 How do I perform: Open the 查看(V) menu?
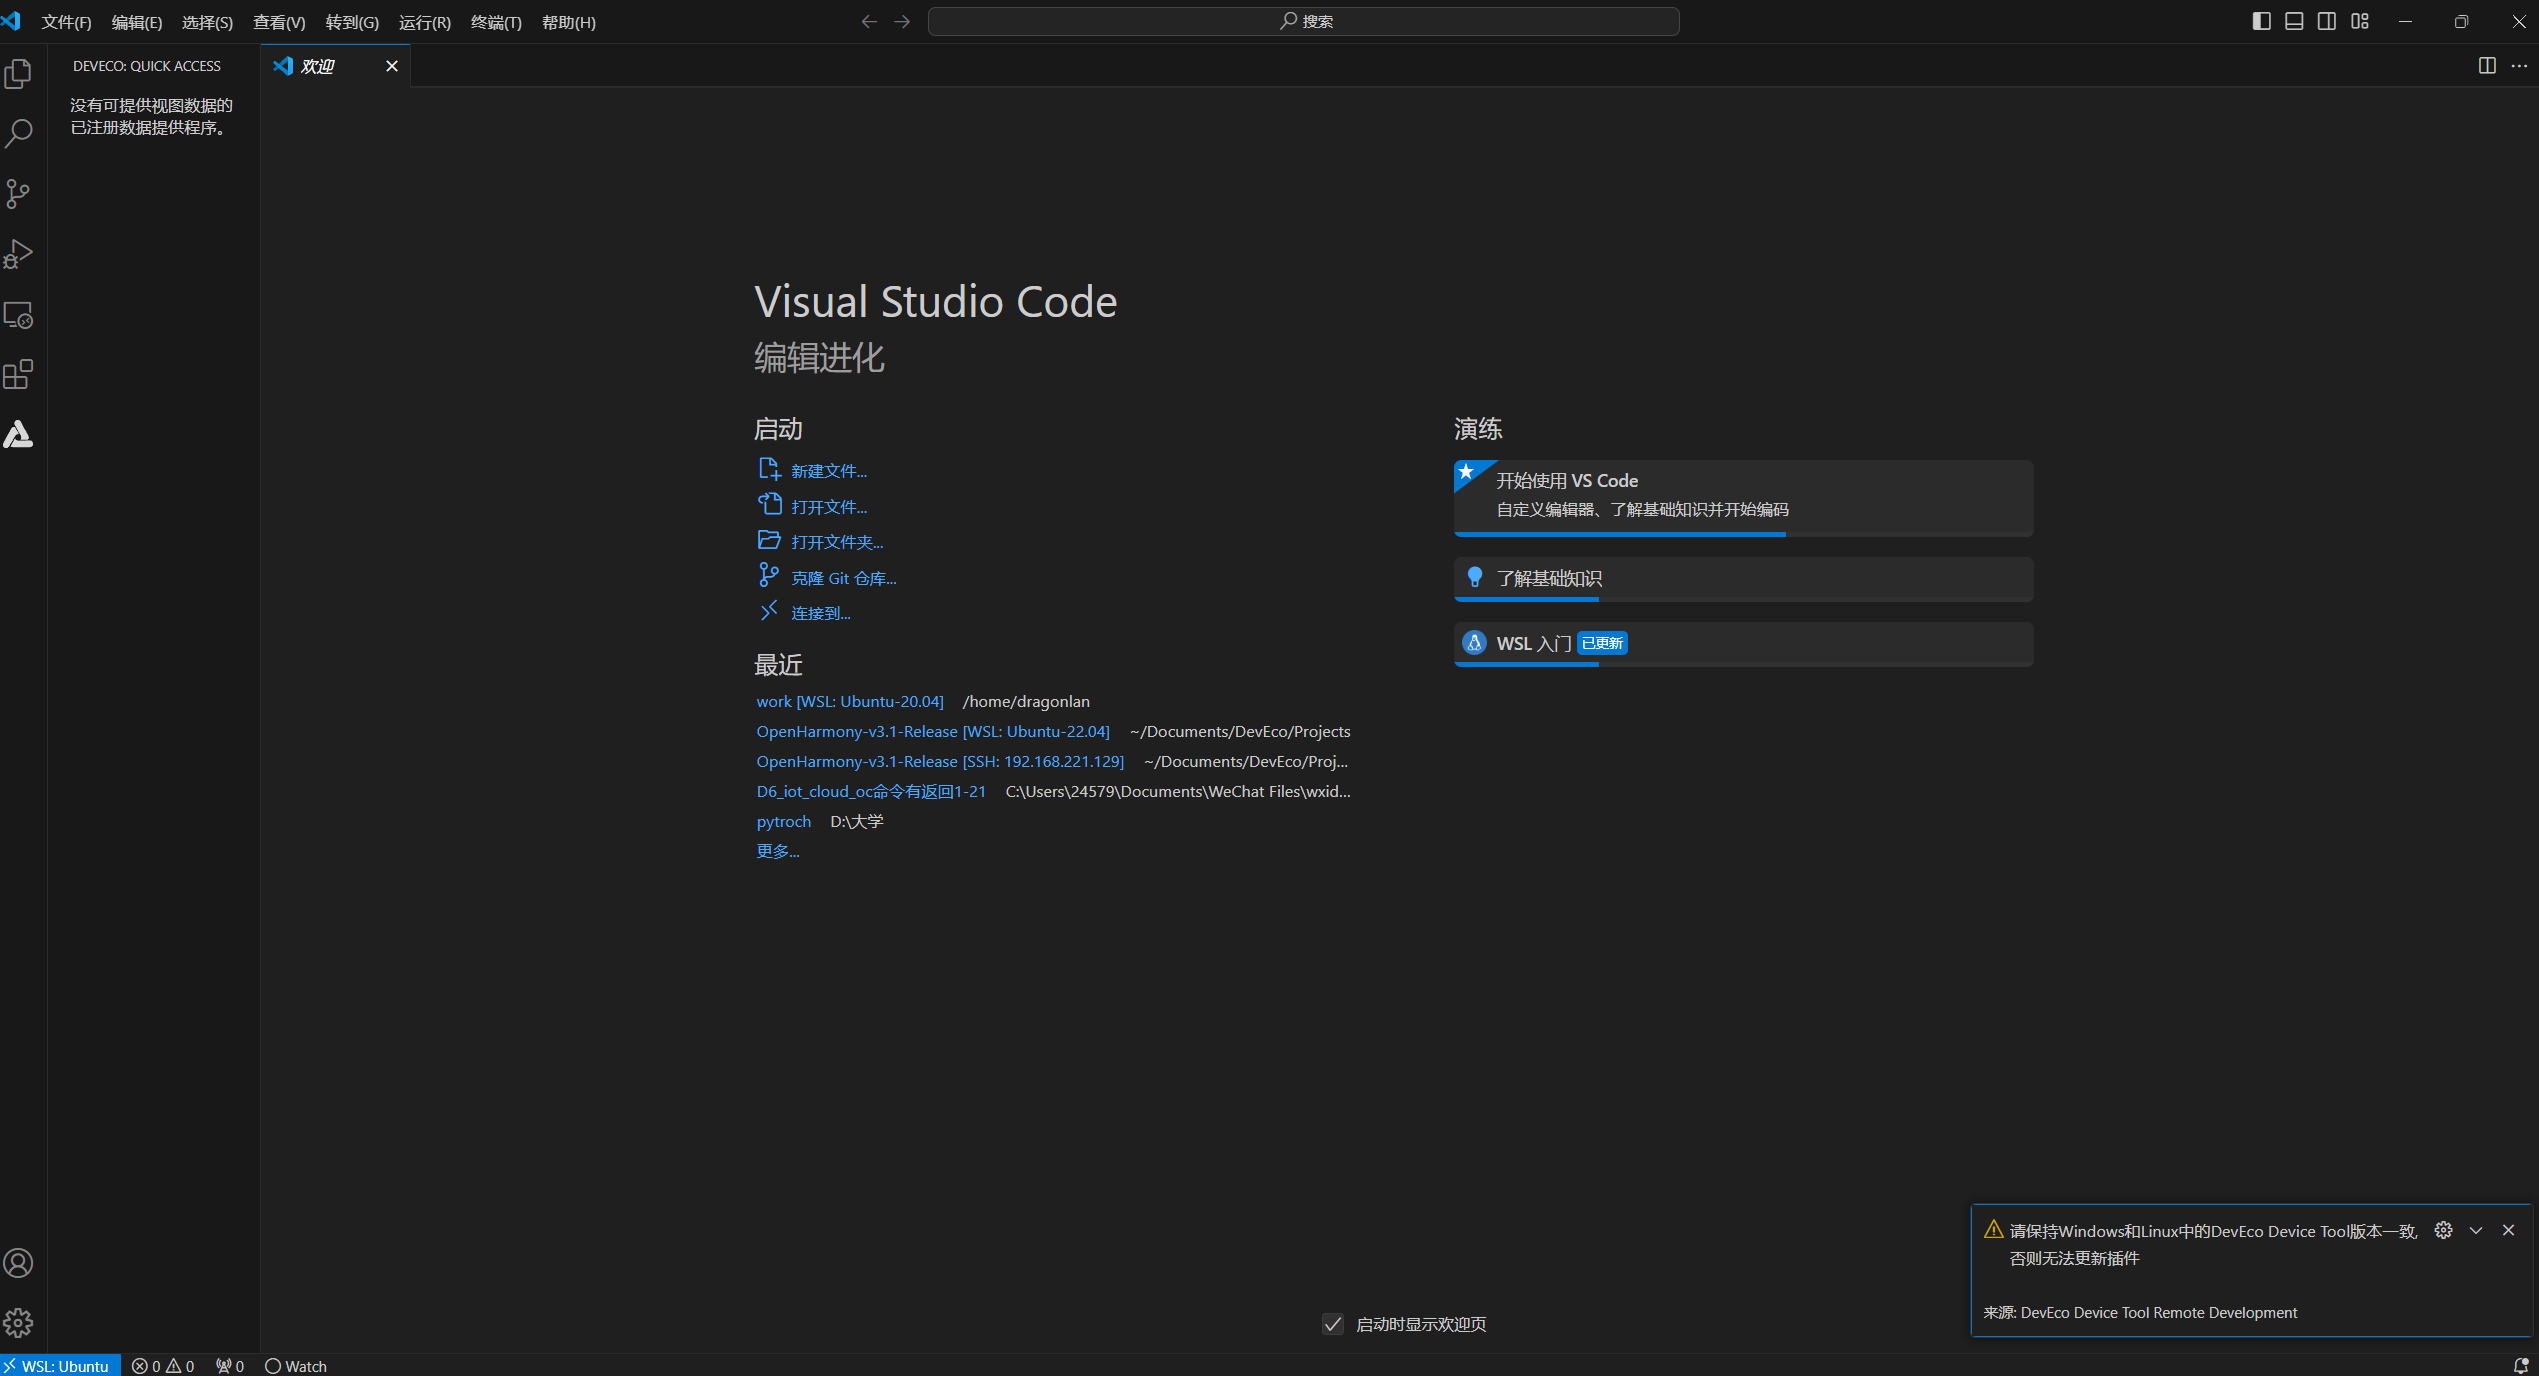tap(279, 22)
